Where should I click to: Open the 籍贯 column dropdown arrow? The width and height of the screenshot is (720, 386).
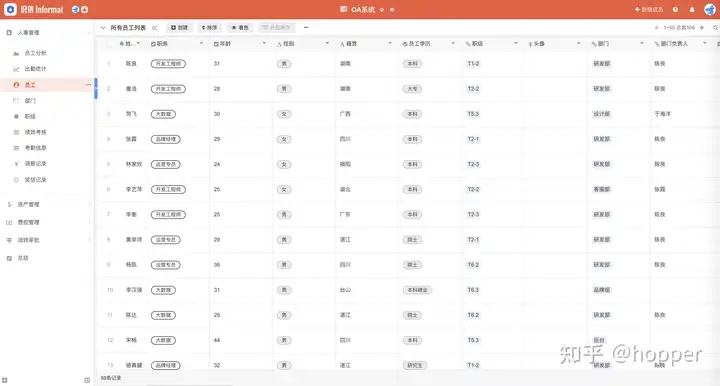click(x=390, y=44)
